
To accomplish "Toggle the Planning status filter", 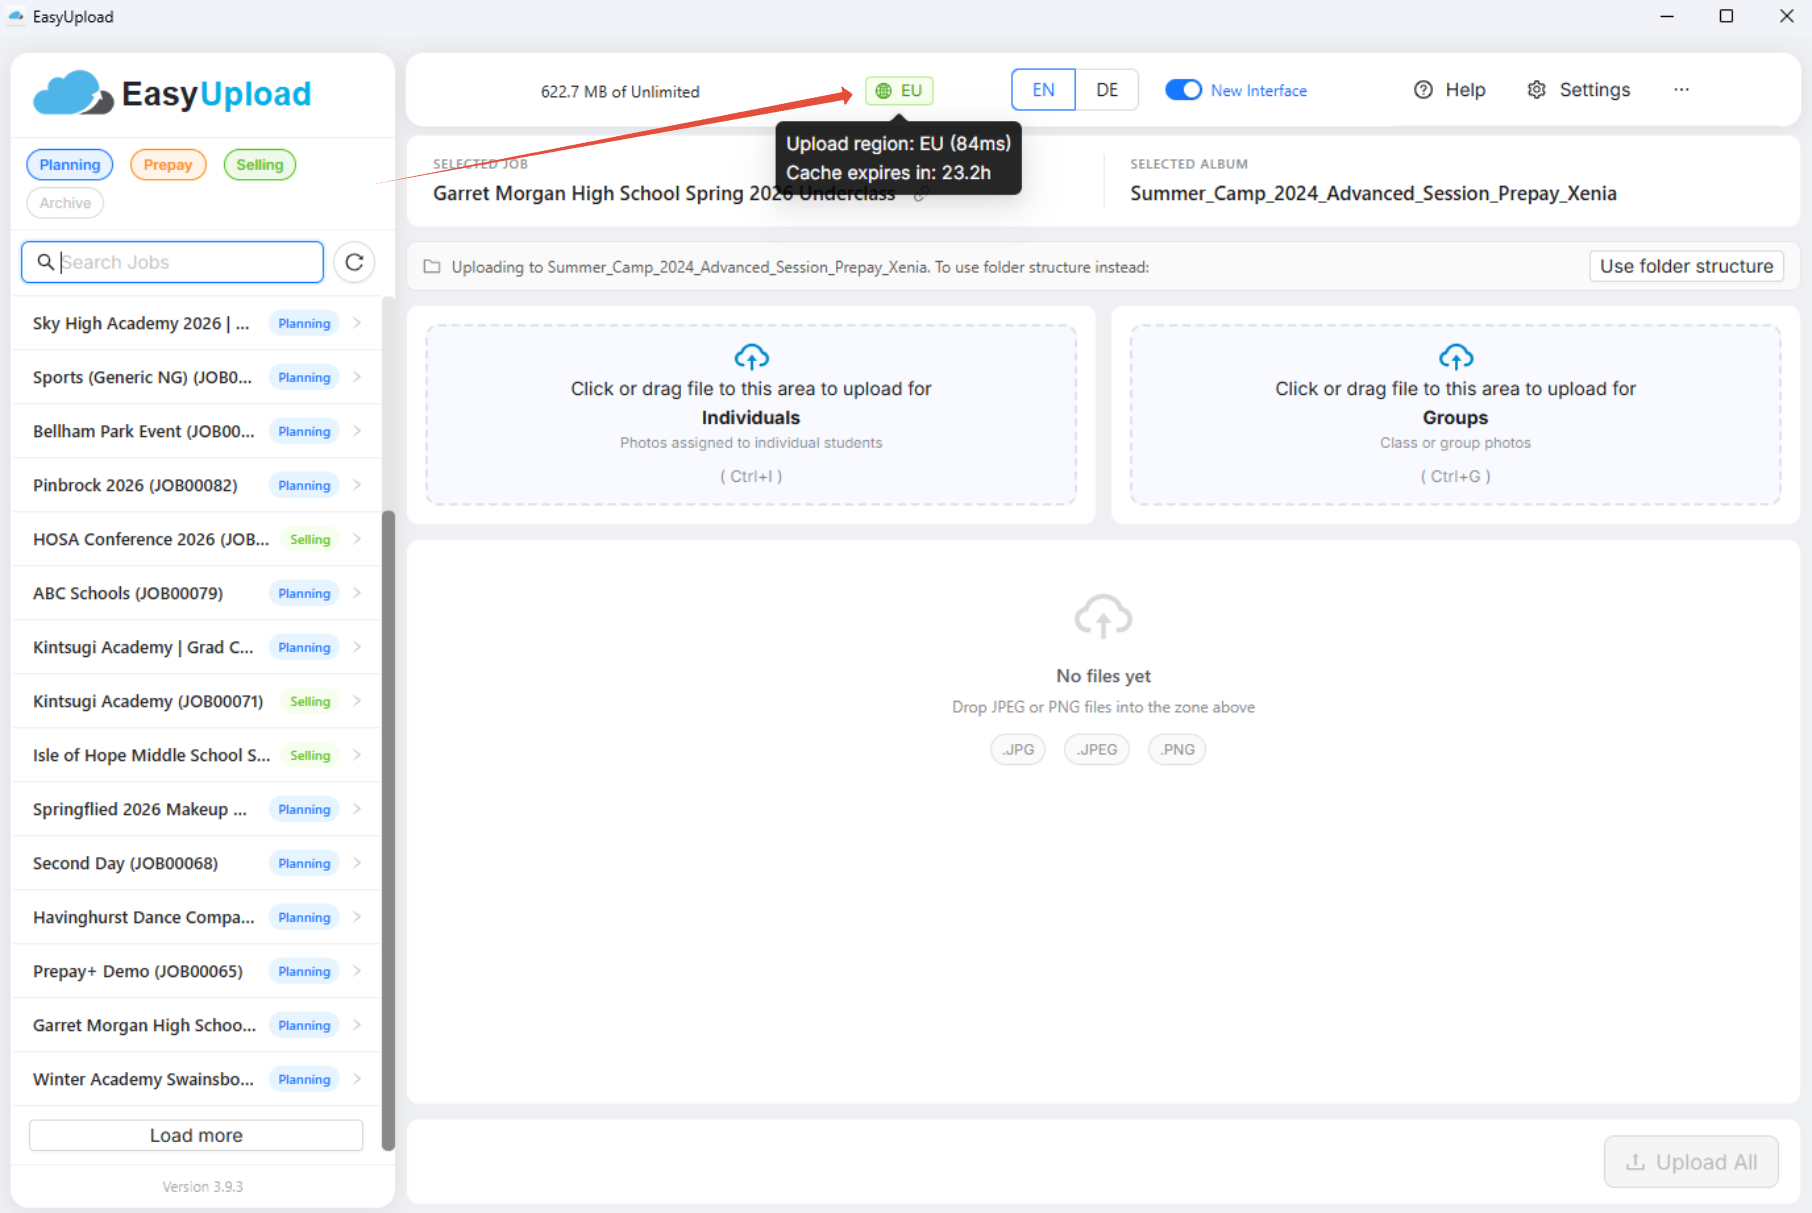I will 70,165.
